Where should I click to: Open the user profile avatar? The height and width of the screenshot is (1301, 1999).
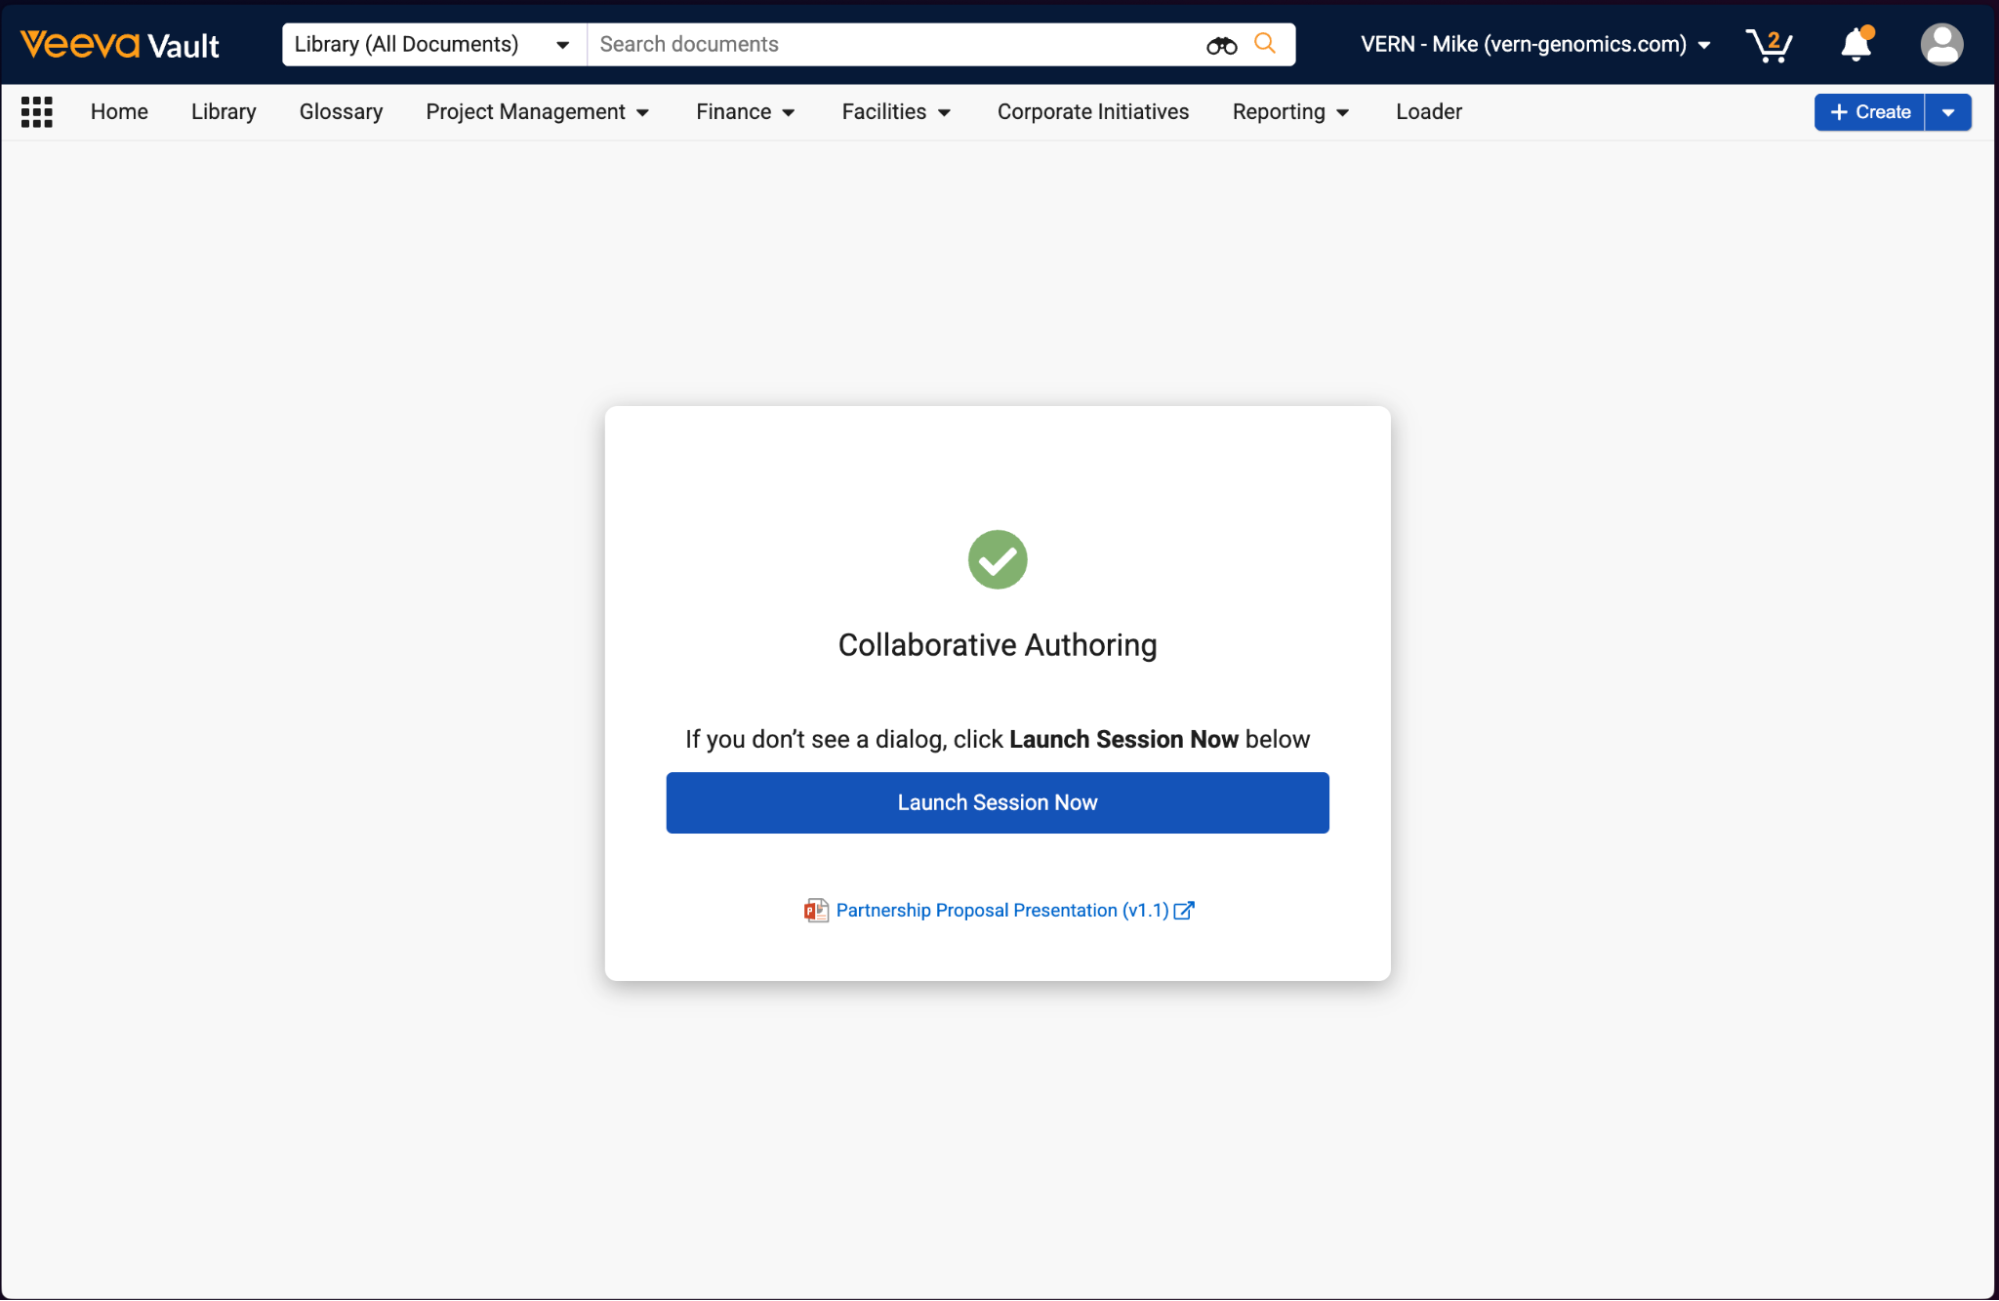click(1941, 45)
